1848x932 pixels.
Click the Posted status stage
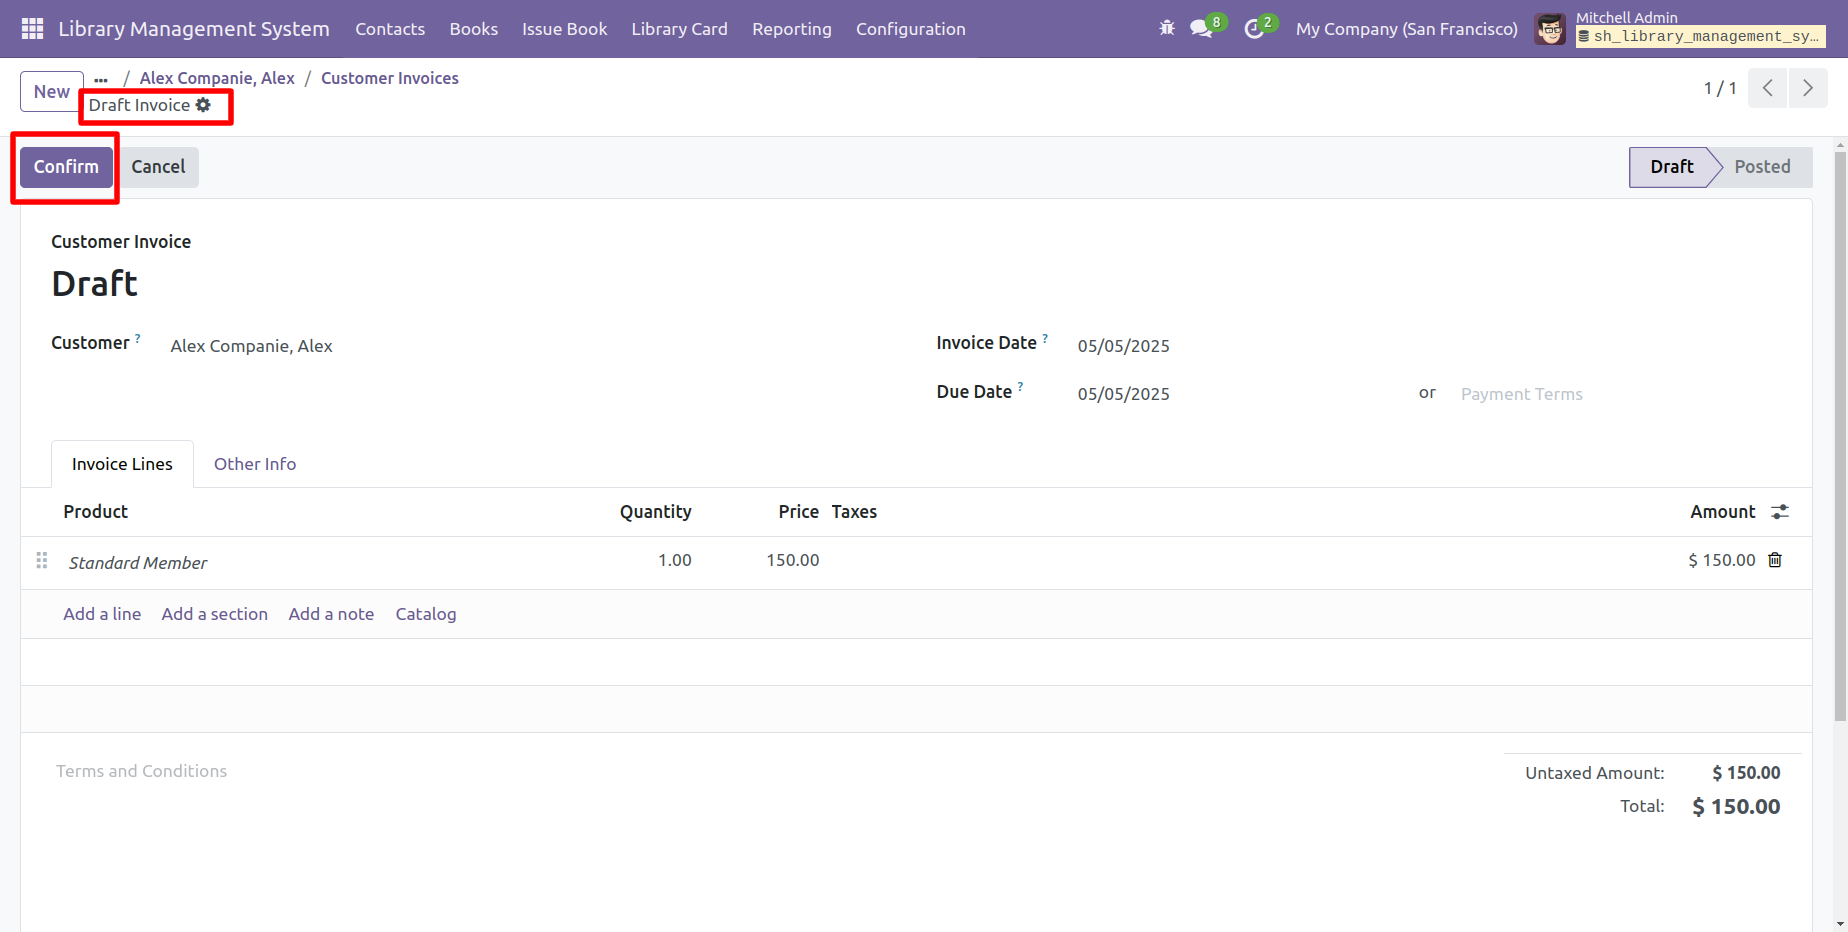tap(1762, 167)
